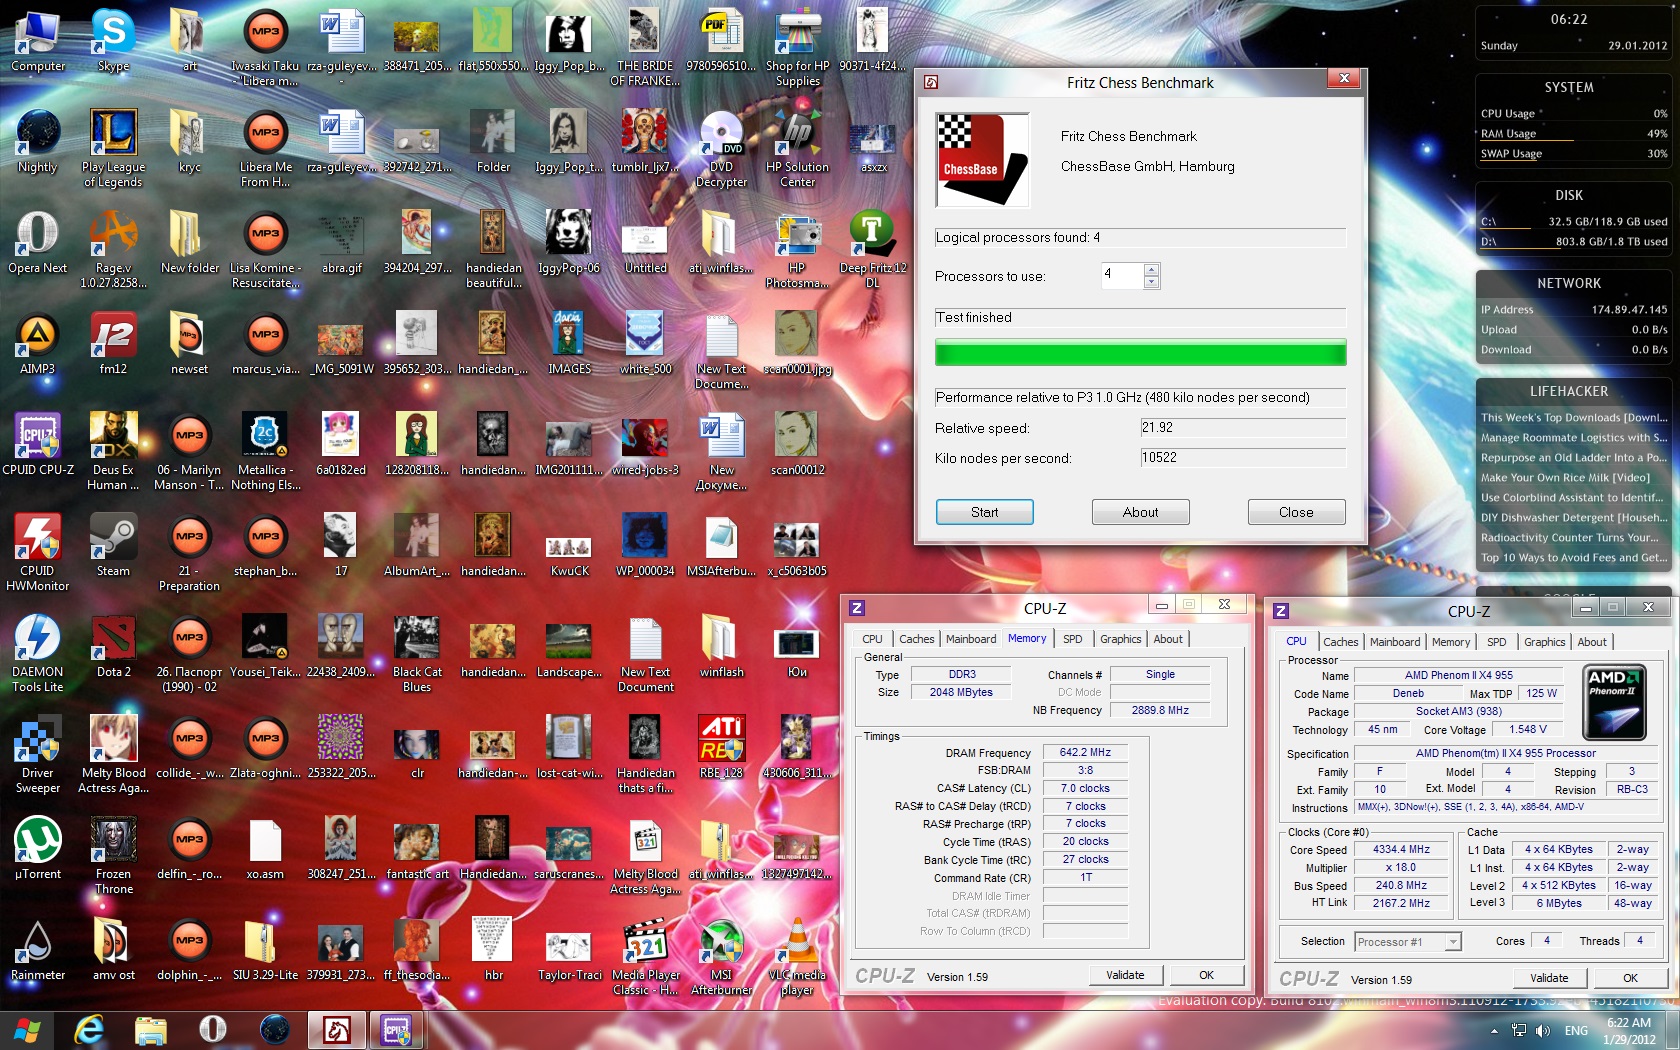Click Validate in memory CPU-Z window
Viewport: 1680px width, 1050px height.
(x=1125, y=975)
